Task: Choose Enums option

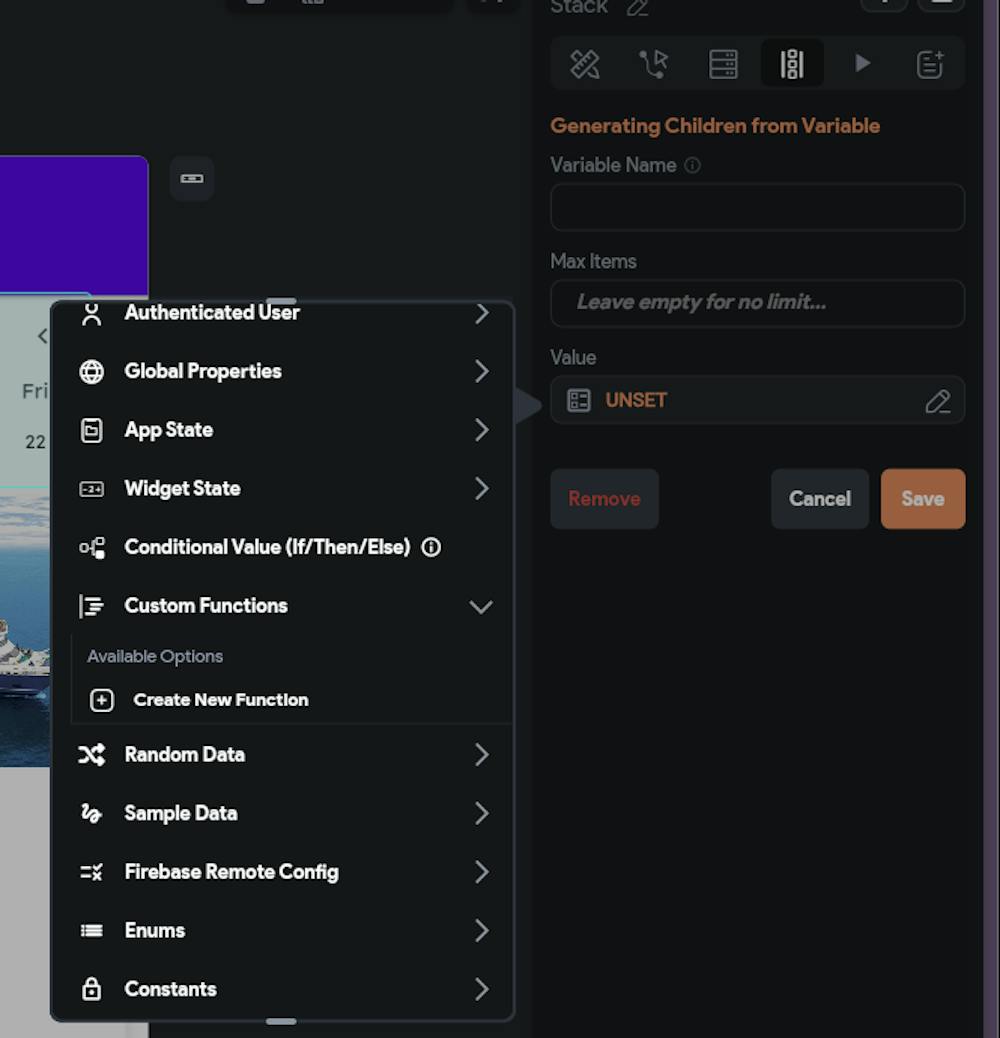Action: 283,930
